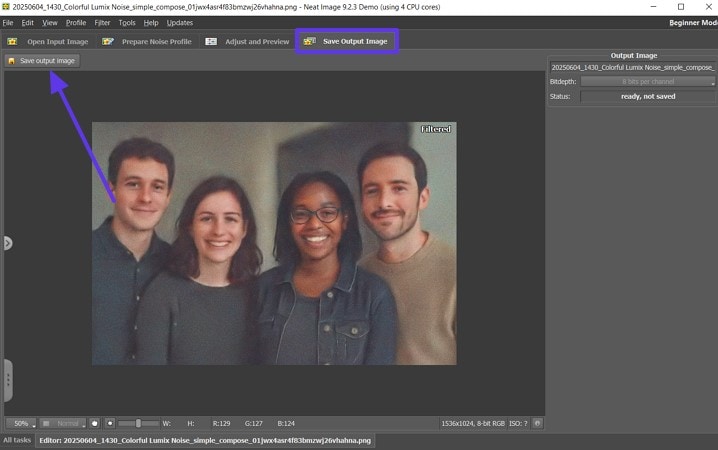Click floppy disk icon on Save output image
This screenshot has height=450, width=718.
11,61
